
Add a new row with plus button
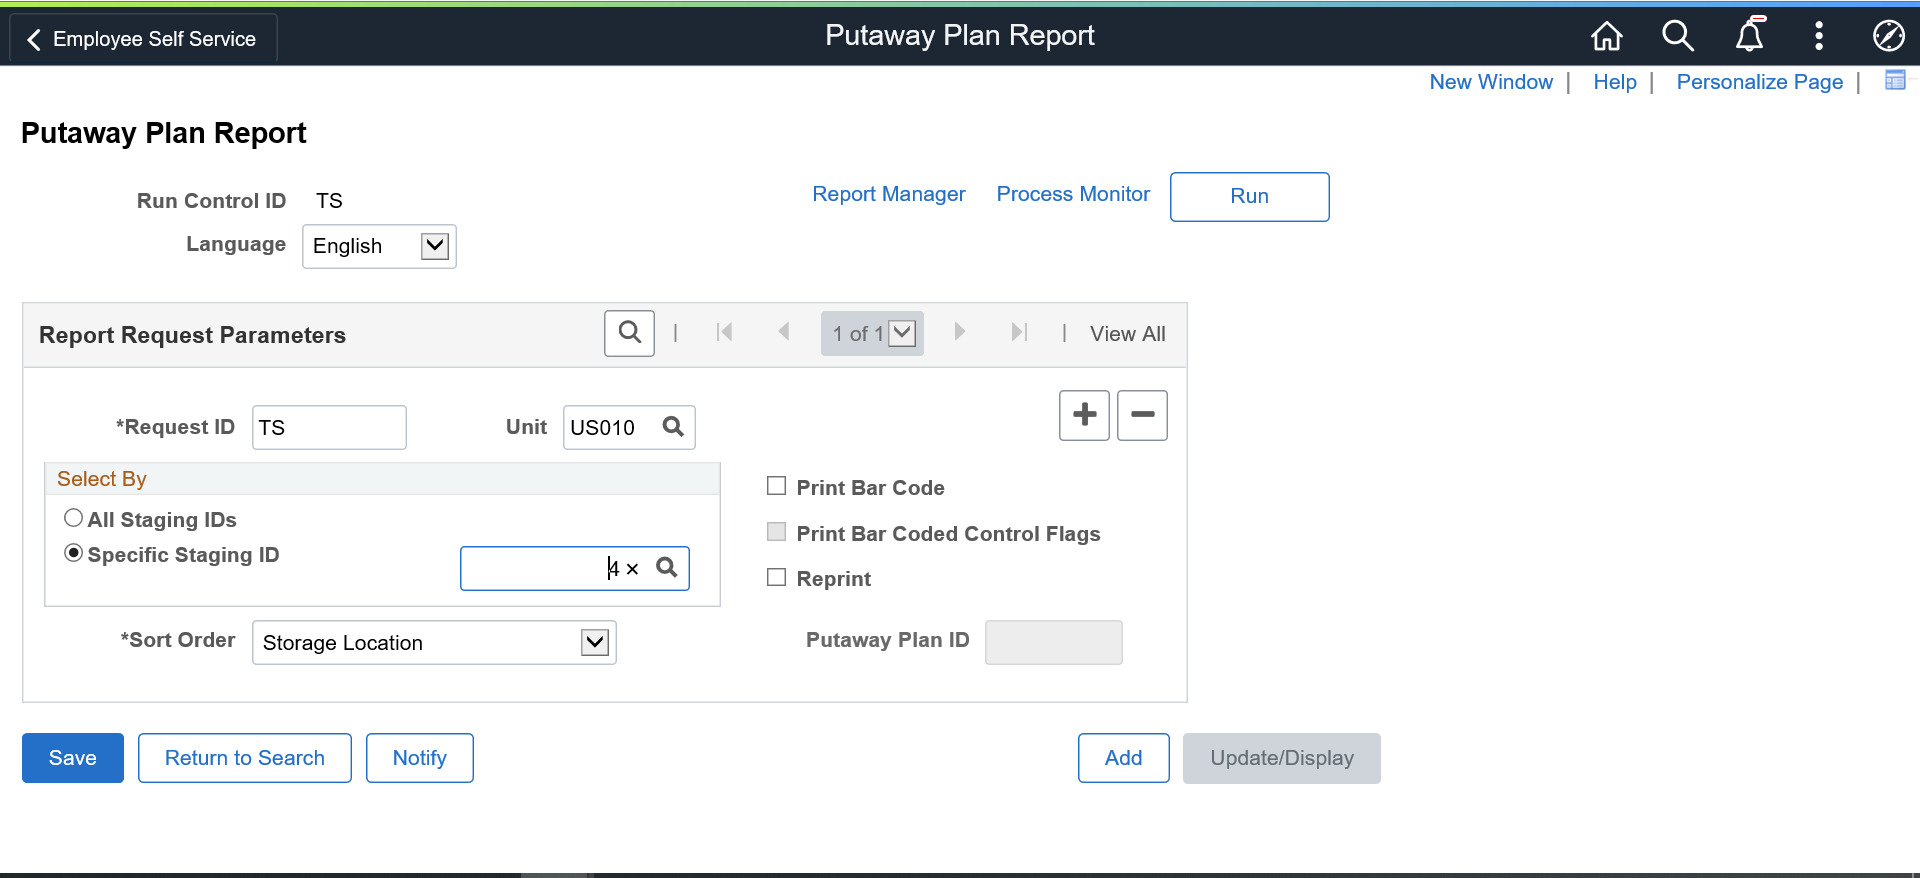(x=1084, y=415)
